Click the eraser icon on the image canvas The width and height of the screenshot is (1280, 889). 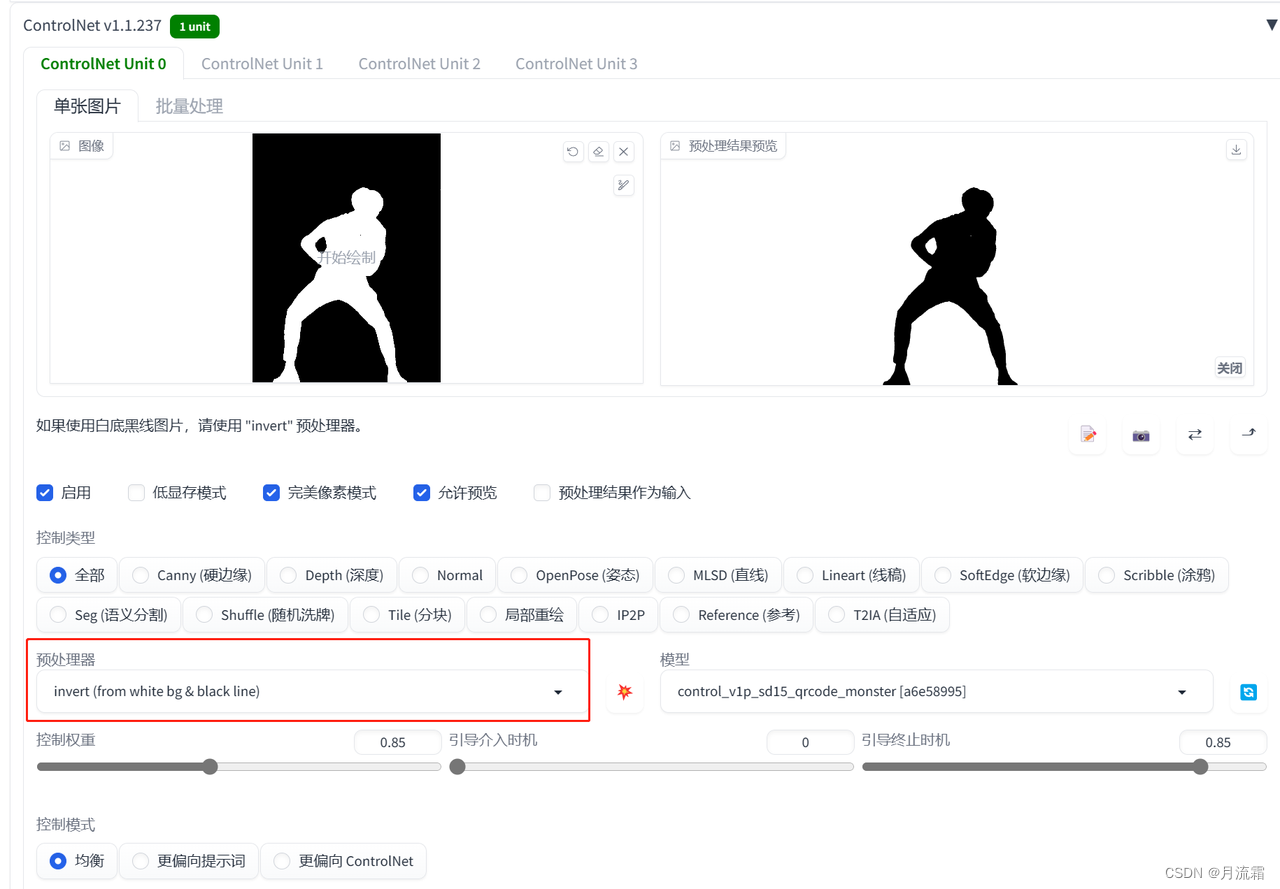click(x=598, y=152)
